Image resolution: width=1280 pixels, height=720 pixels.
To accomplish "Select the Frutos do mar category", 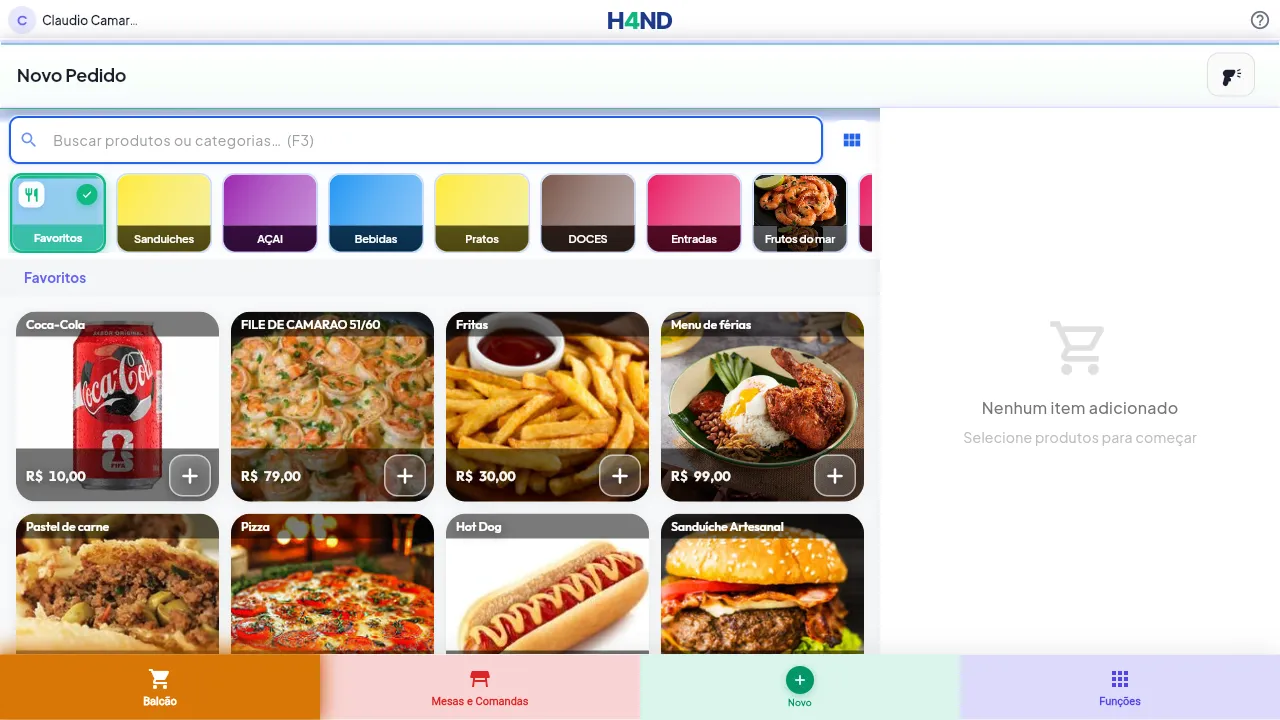I will [x=800, y=213].
